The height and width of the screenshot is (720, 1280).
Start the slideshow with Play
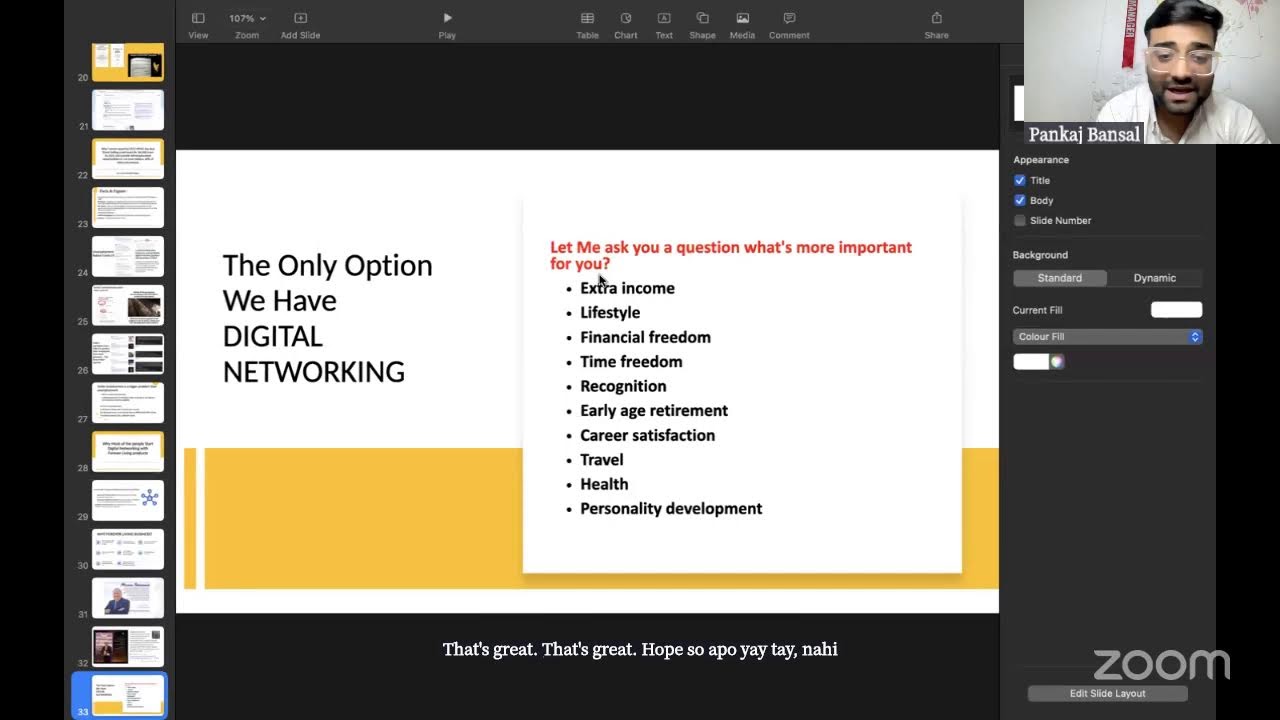tap(447, 25)
